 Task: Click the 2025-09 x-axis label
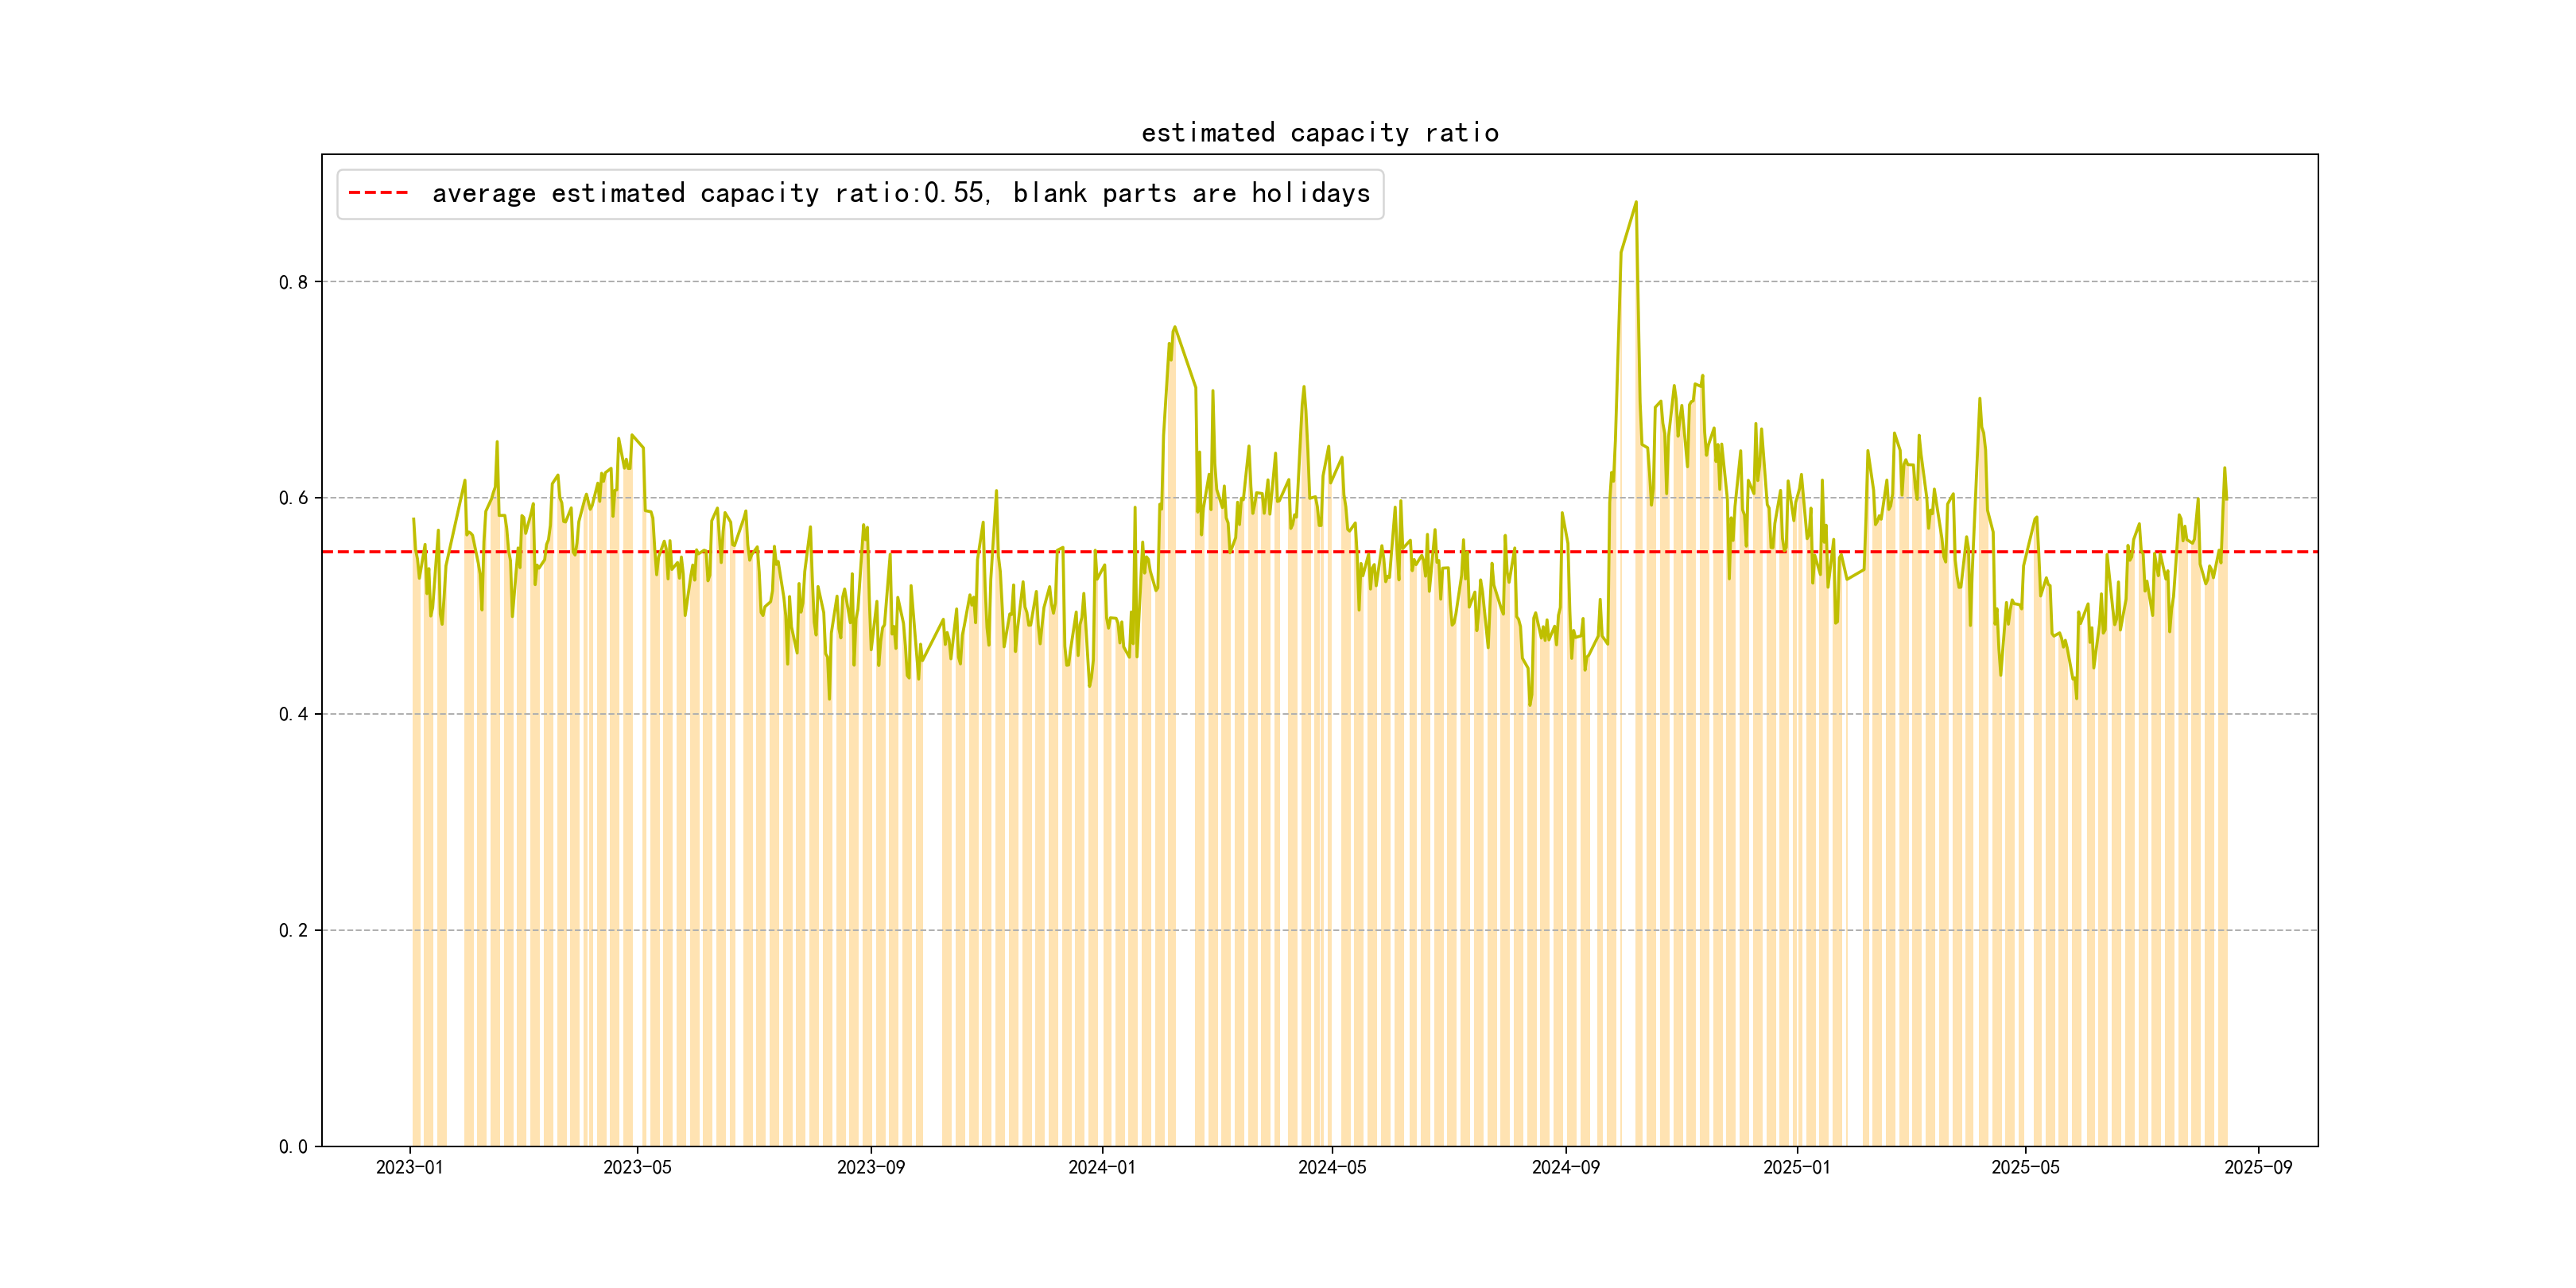[2258, 1167]
